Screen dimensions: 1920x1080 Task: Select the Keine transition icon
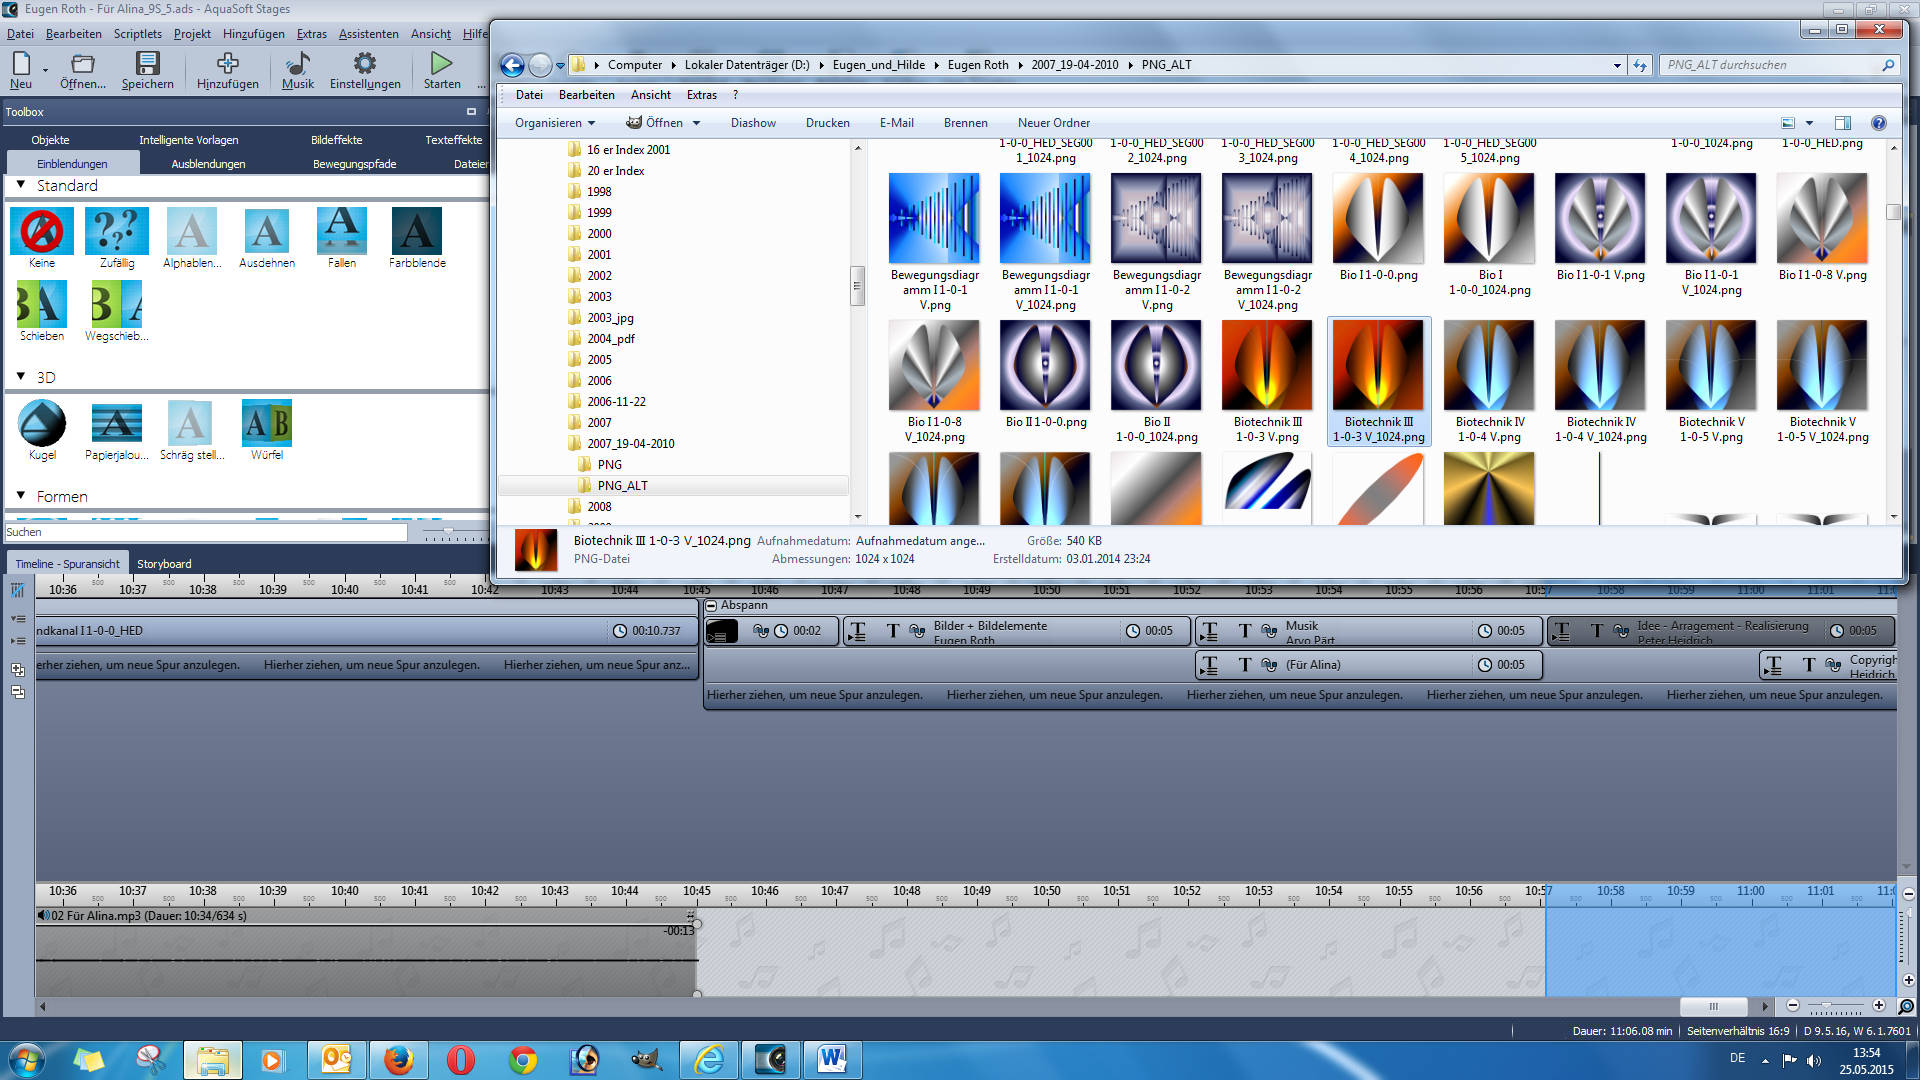(x=42, y=232)
